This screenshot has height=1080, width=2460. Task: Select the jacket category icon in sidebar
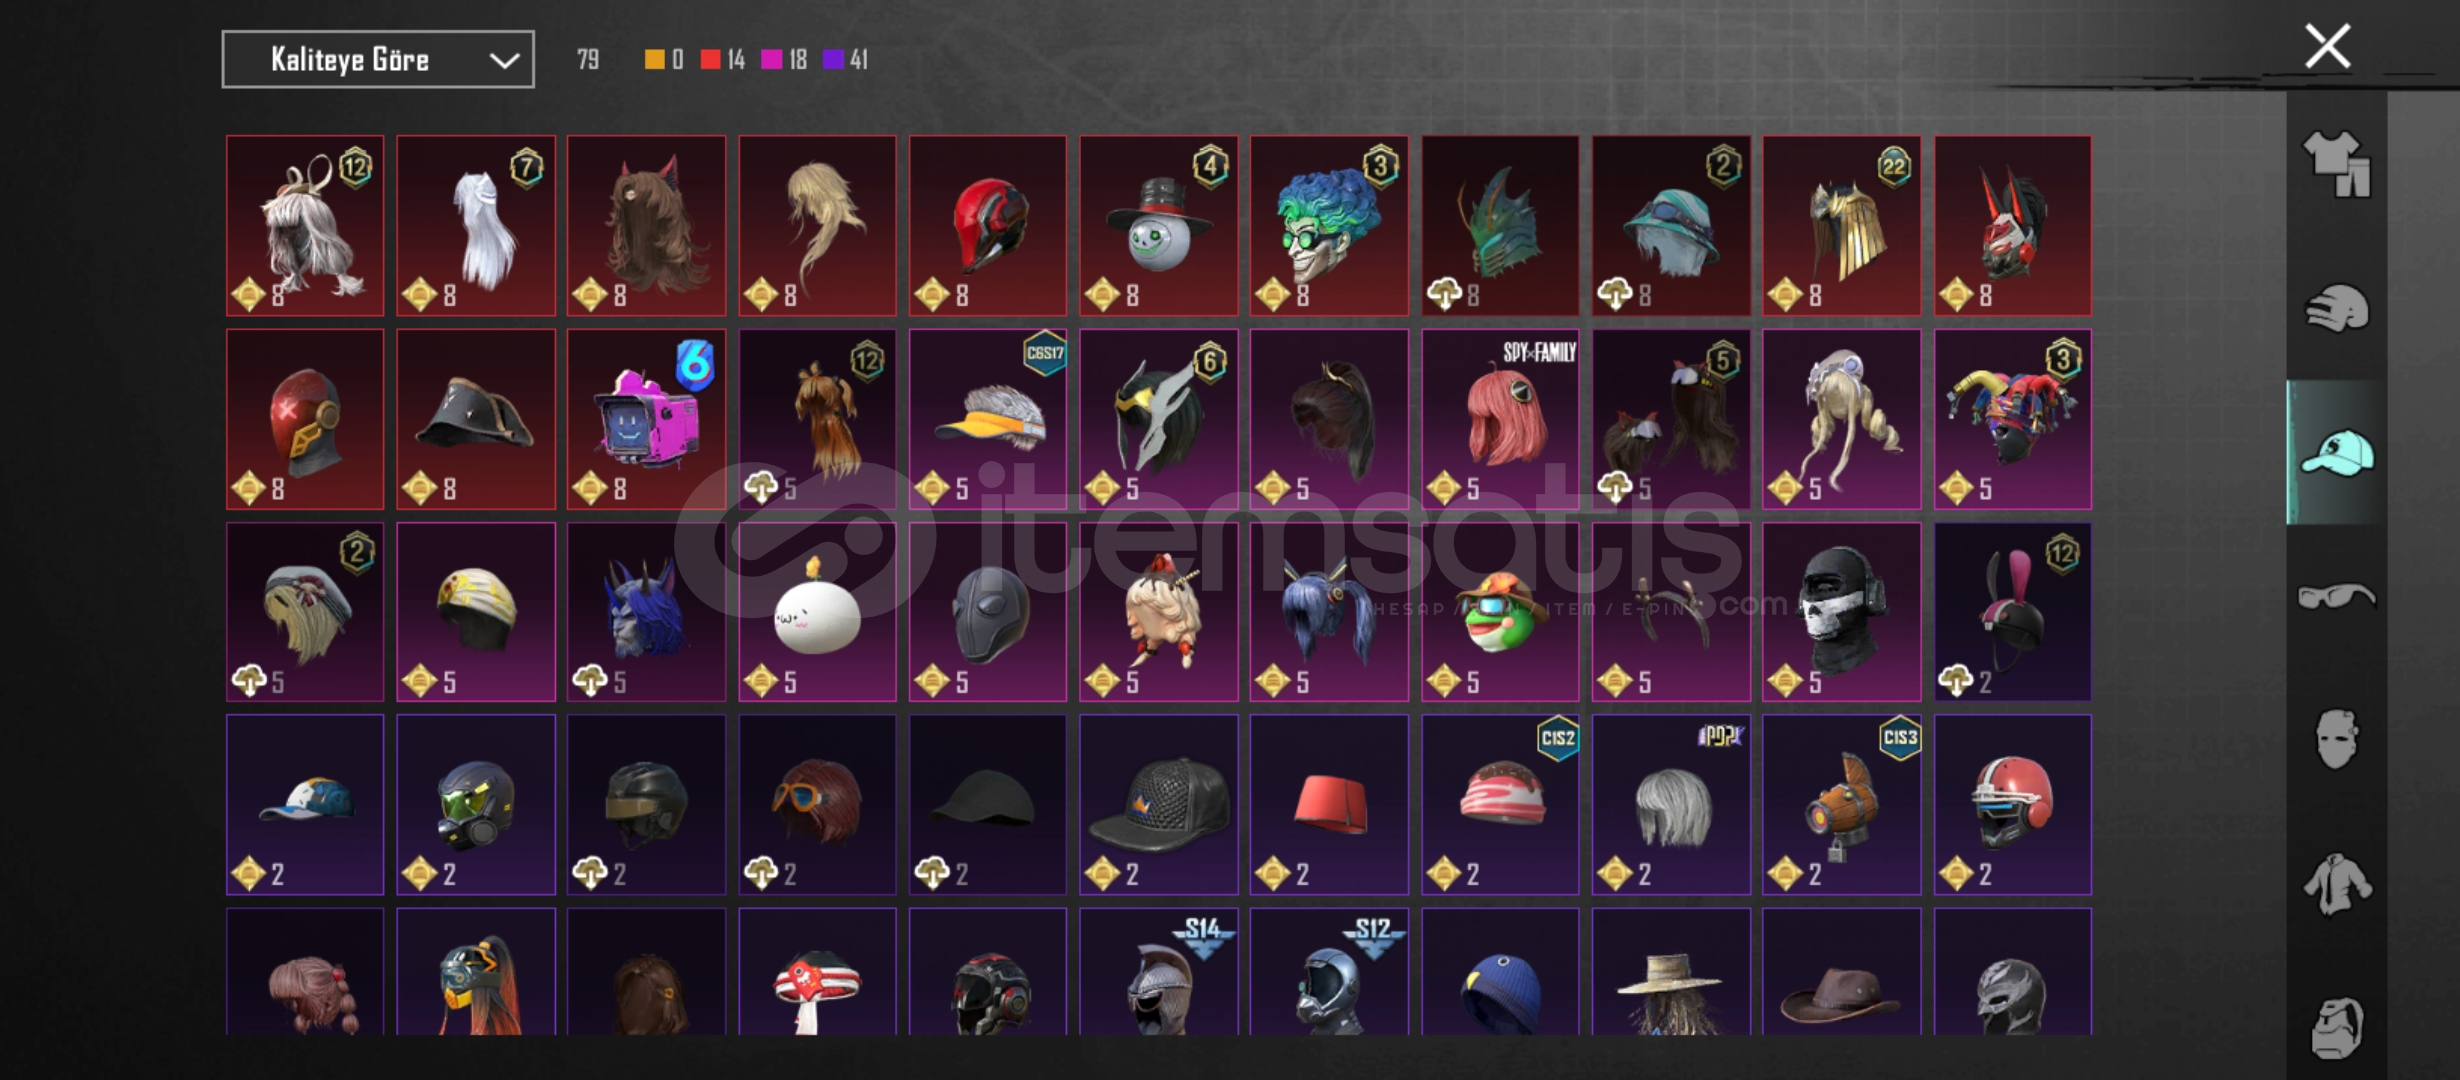2337,884
